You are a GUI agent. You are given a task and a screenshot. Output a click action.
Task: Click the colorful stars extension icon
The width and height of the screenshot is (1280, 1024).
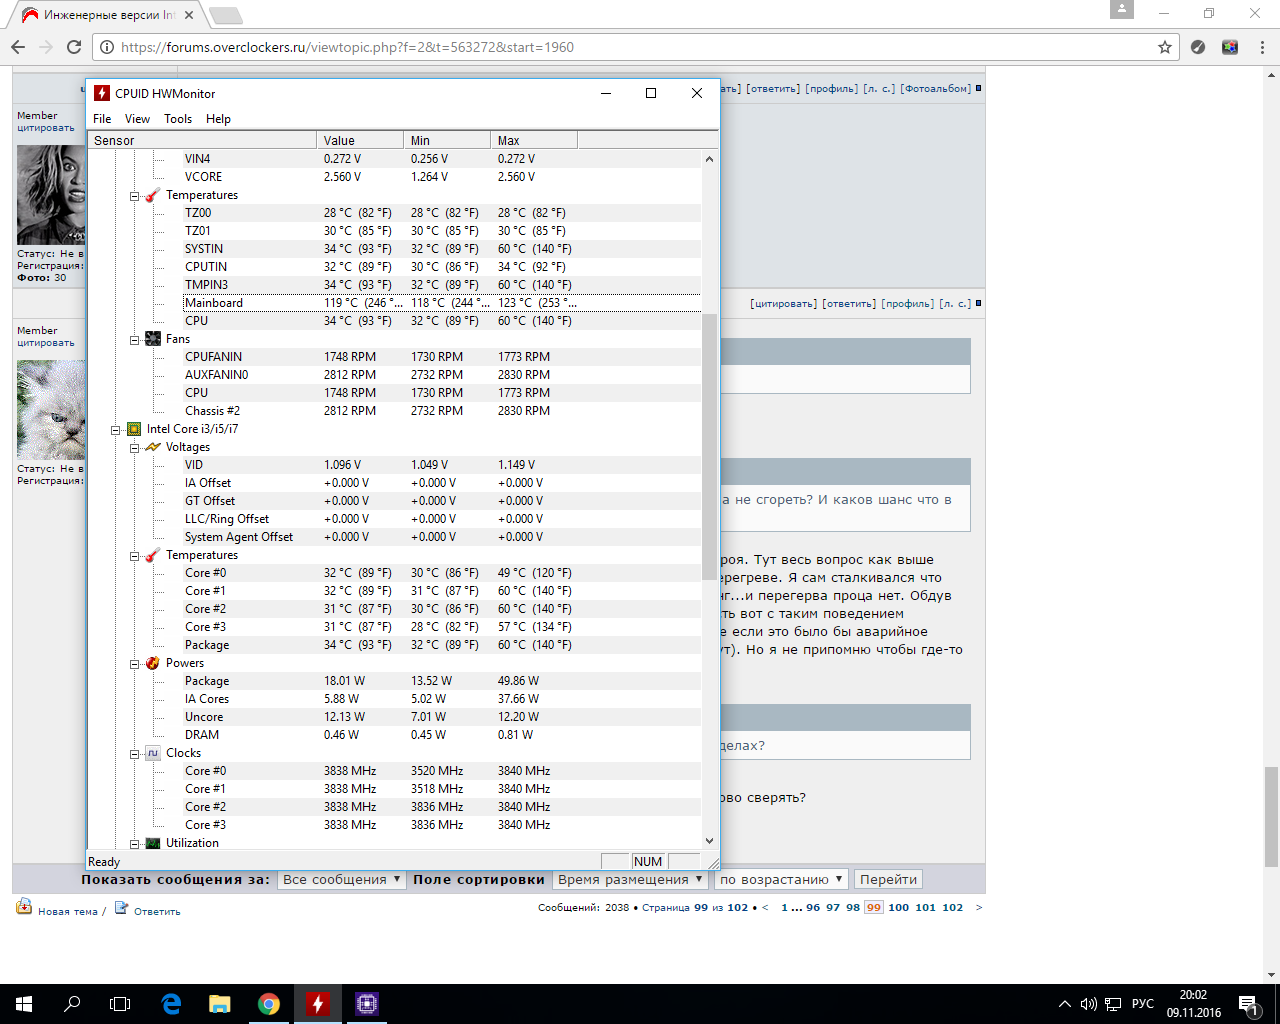(x=1230, y=47)
